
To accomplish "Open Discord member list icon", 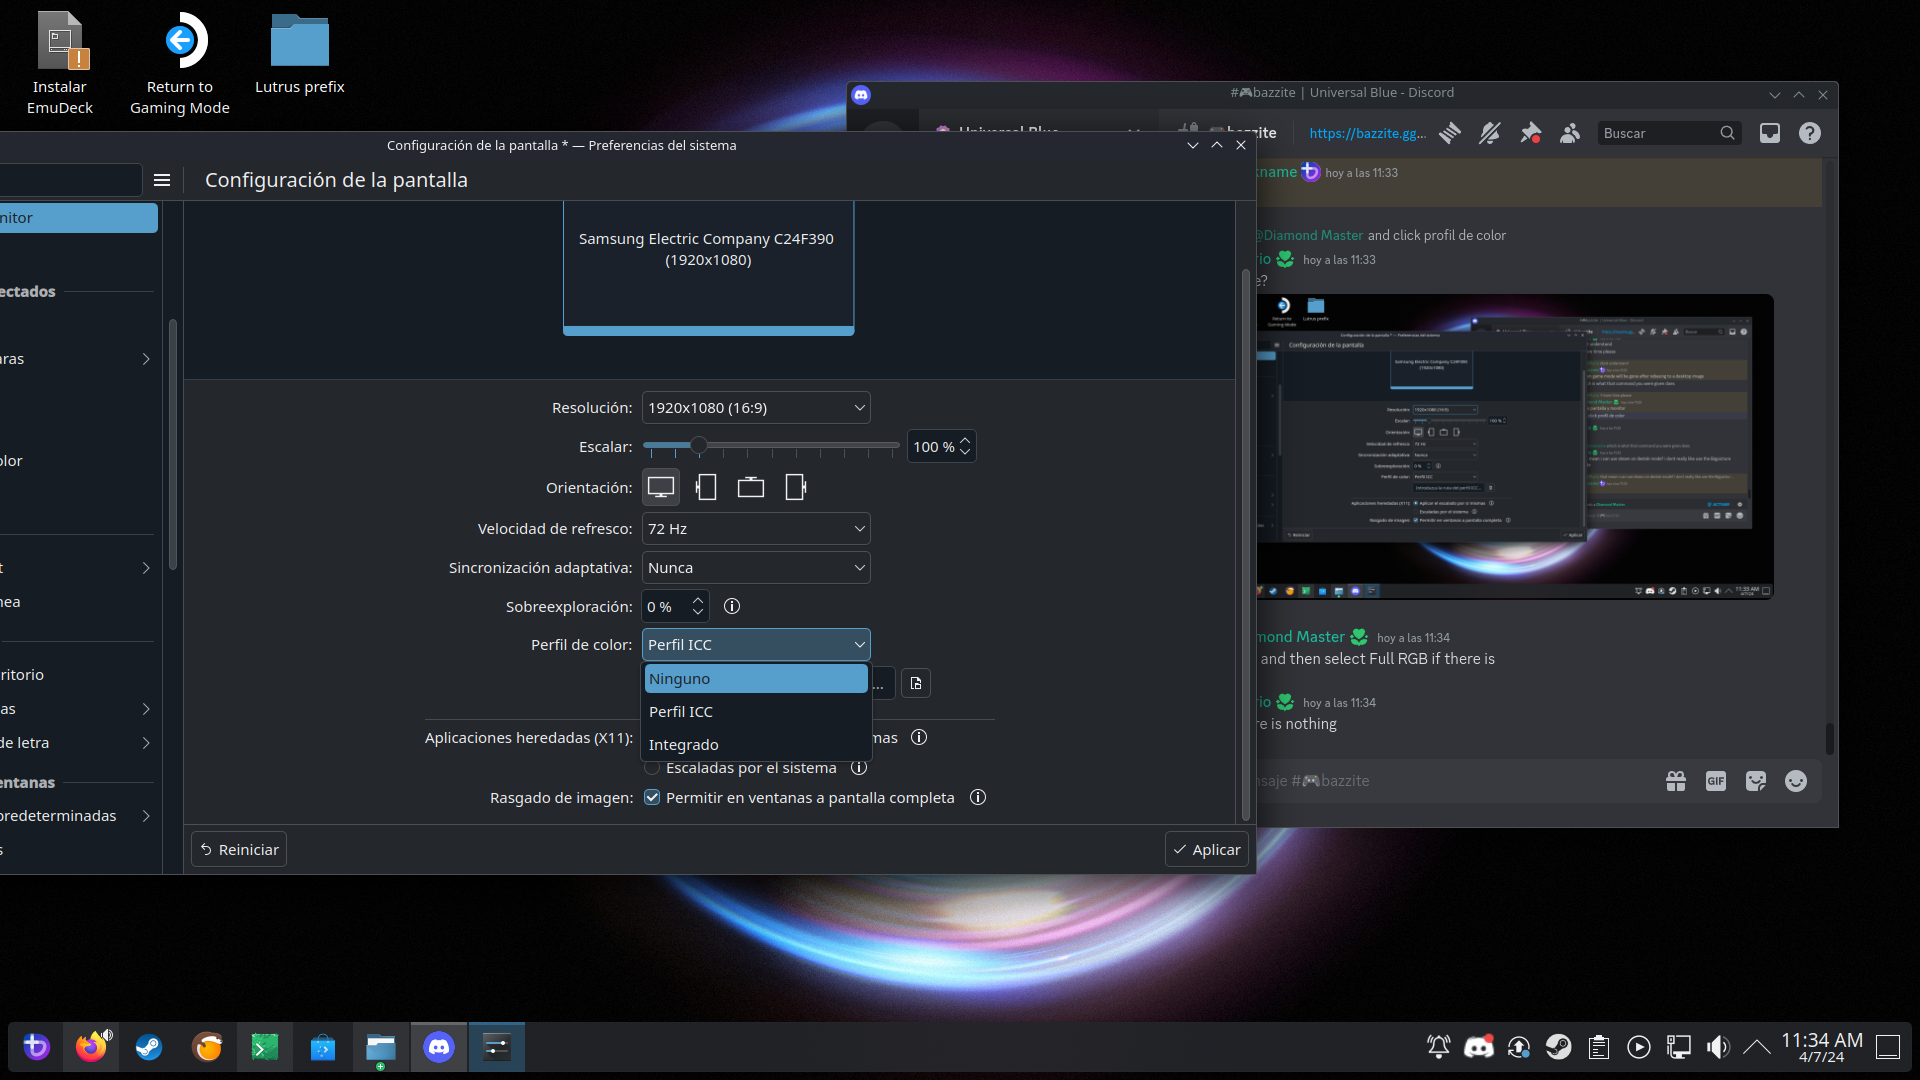I will point(1570,133).
